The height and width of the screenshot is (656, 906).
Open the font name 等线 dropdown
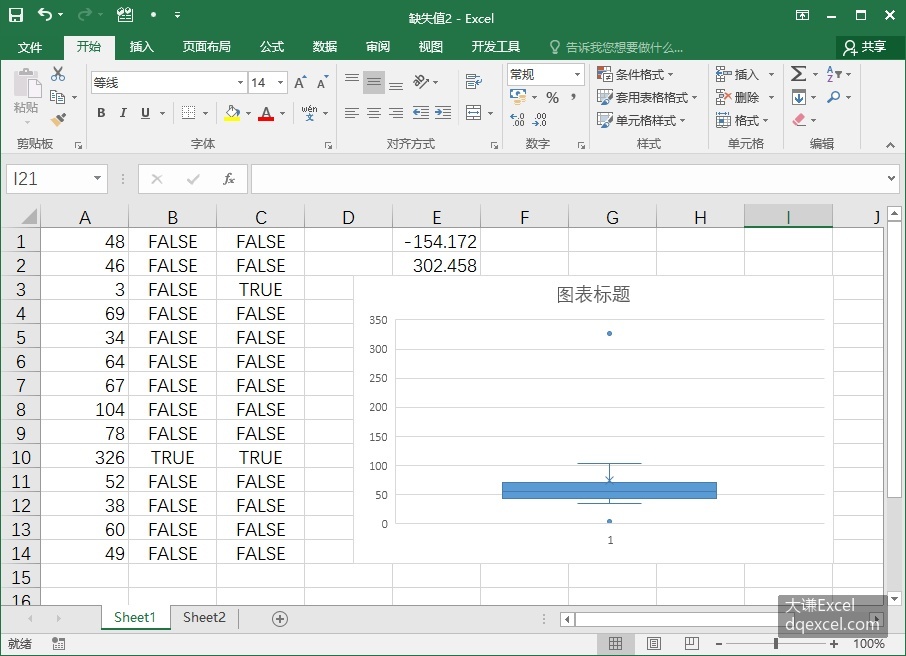coord(240,83)
